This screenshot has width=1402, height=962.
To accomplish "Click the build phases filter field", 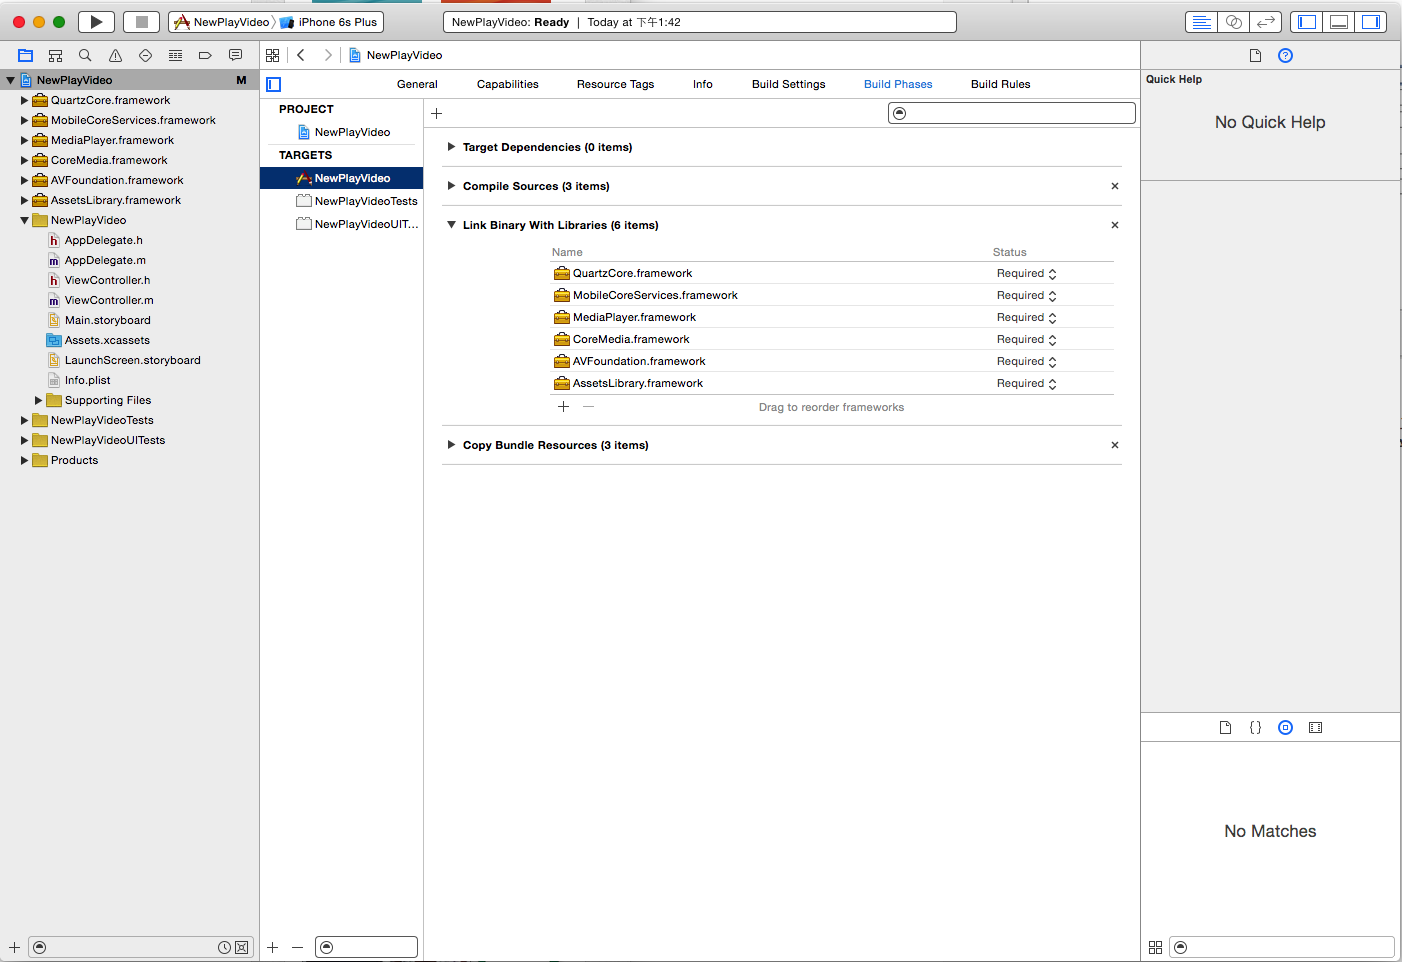I will click(x=1012, y=113).
